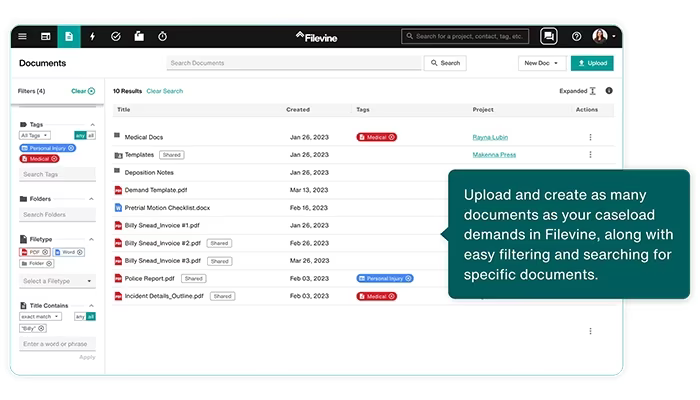Click the Clear Search link
The image size is (700, 400).
(165, 91)
